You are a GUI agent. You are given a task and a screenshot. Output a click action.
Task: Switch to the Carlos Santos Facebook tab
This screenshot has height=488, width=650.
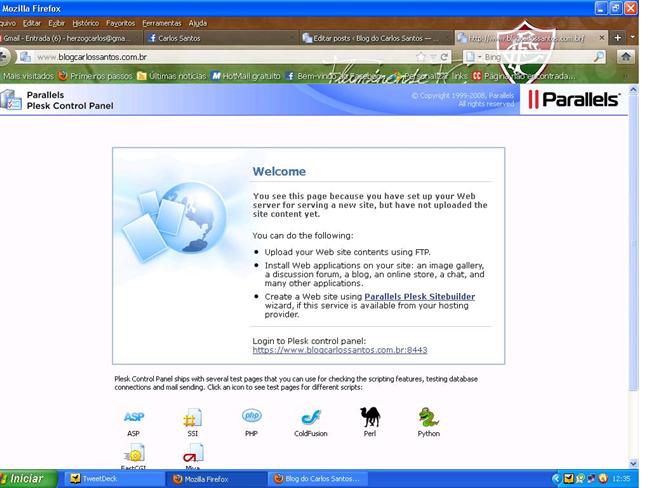click(221, 38)
